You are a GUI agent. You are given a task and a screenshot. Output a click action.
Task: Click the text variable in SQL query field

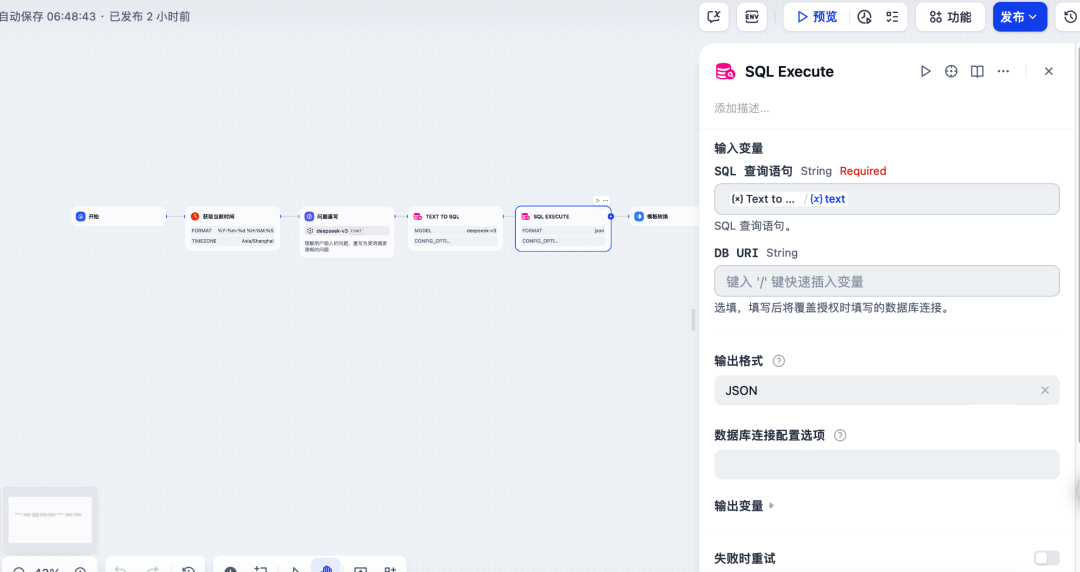tap(827, 198)
